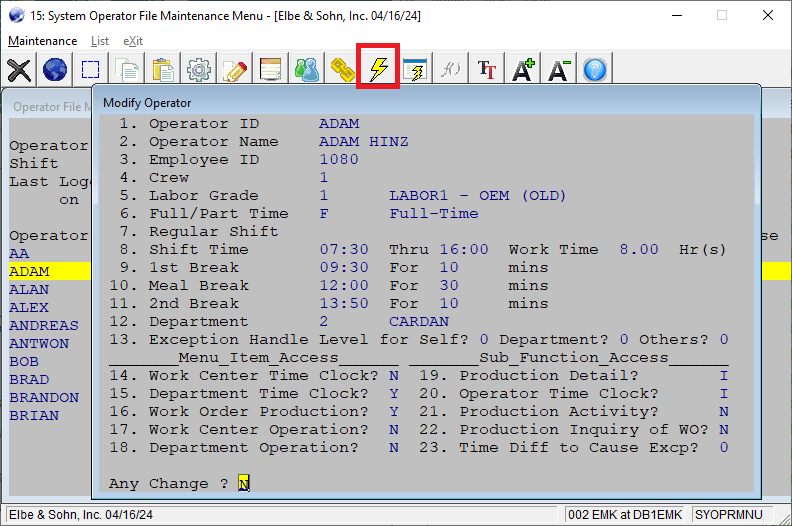Viewport: 792px width, 526px height.
Task: Click the status bar text 002 EMK at DB1EMK
Action: (625, 515)
